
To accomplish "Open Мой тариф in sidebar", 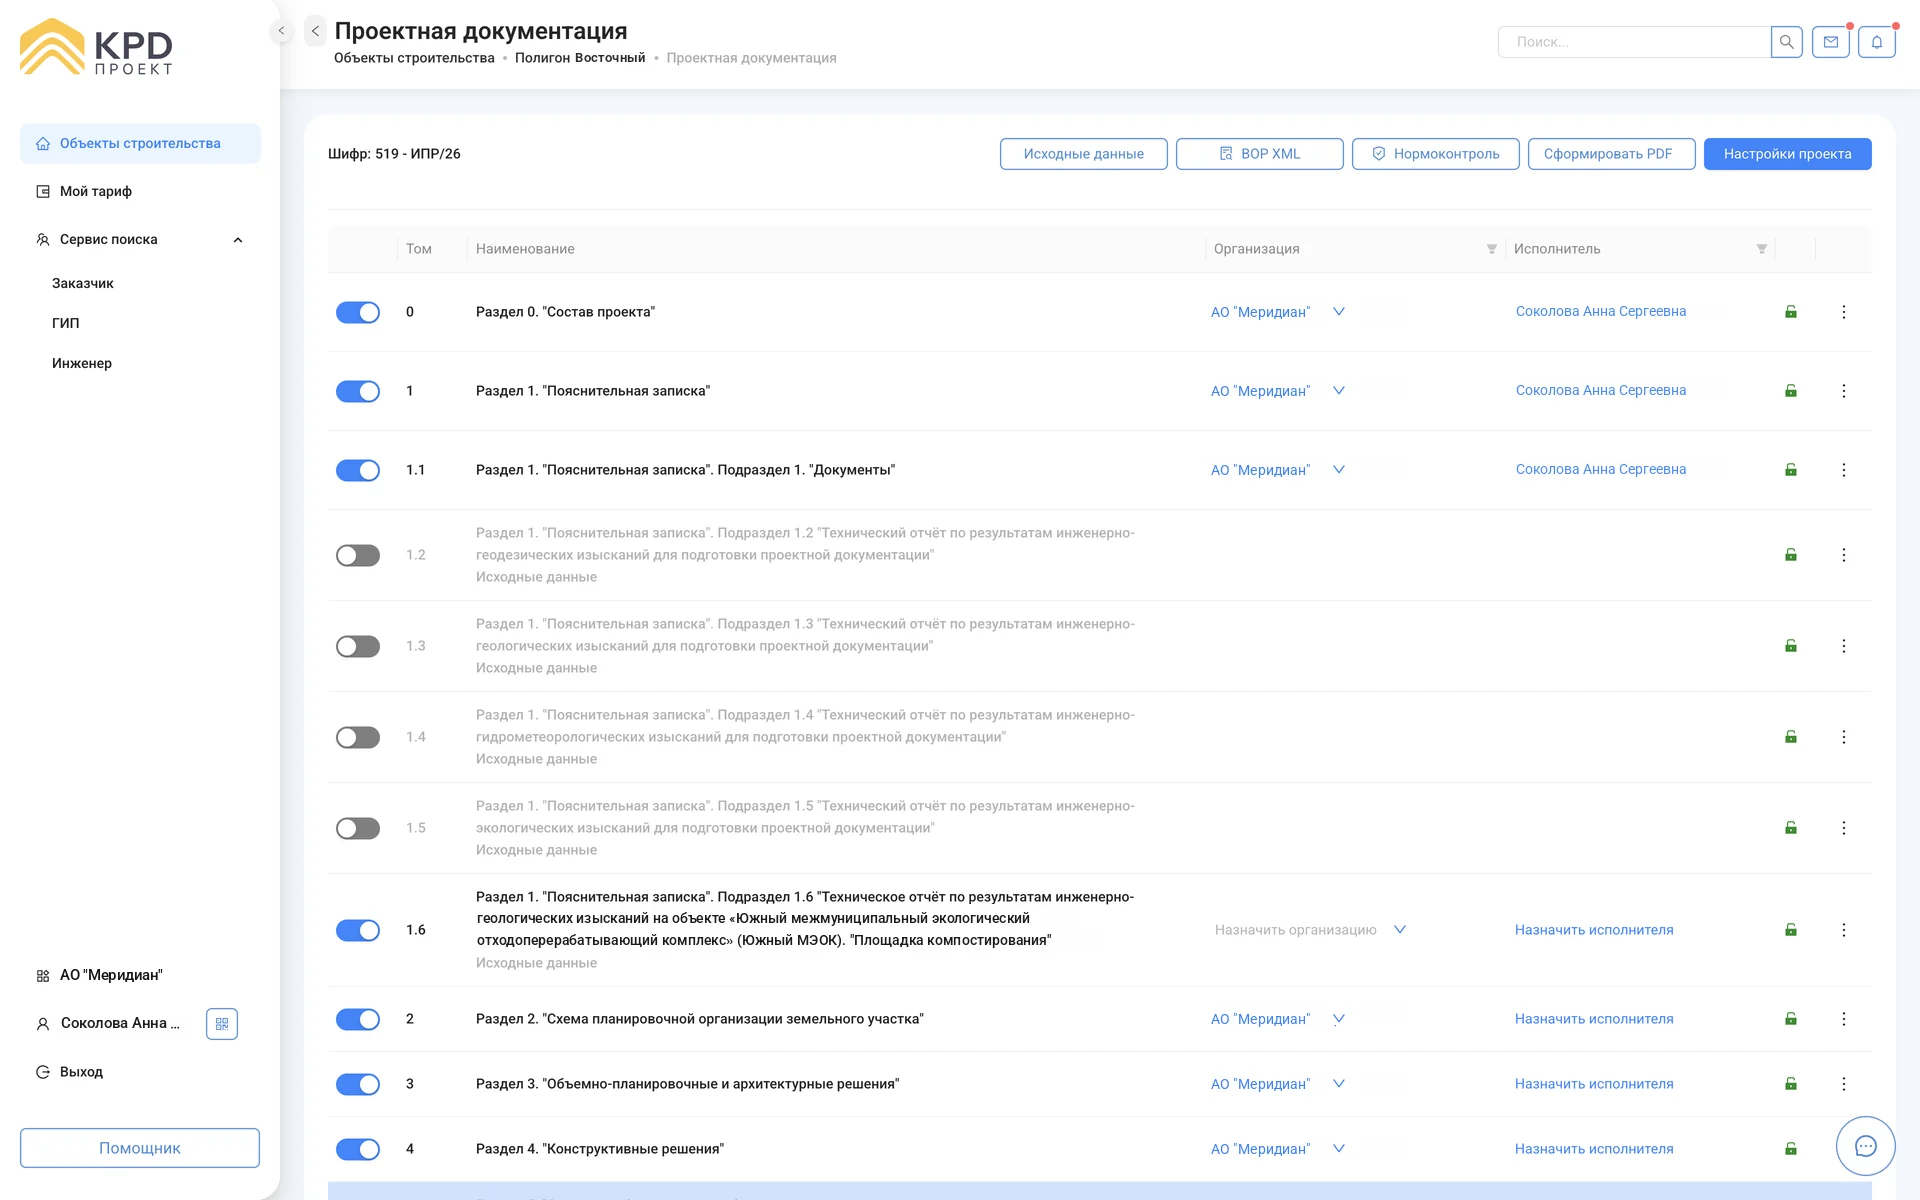I will point(96,192).
